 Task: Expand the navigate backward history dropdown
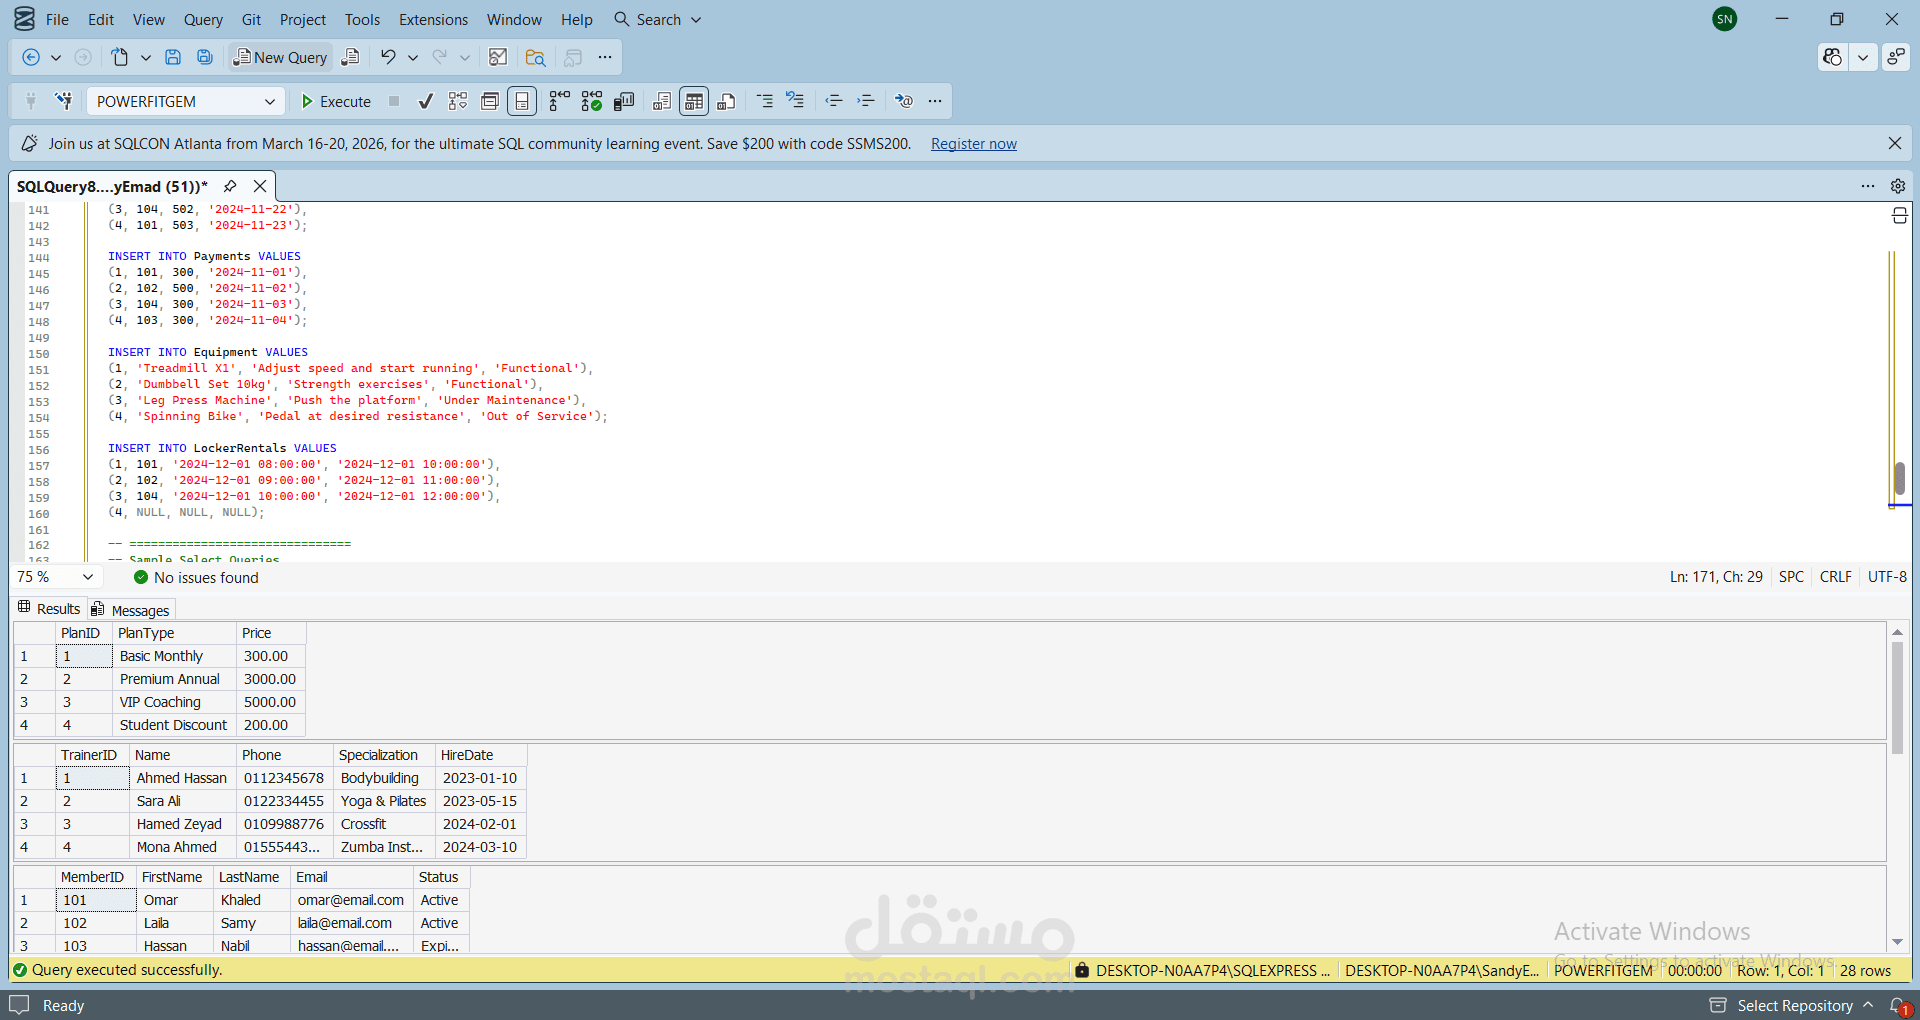56,57
